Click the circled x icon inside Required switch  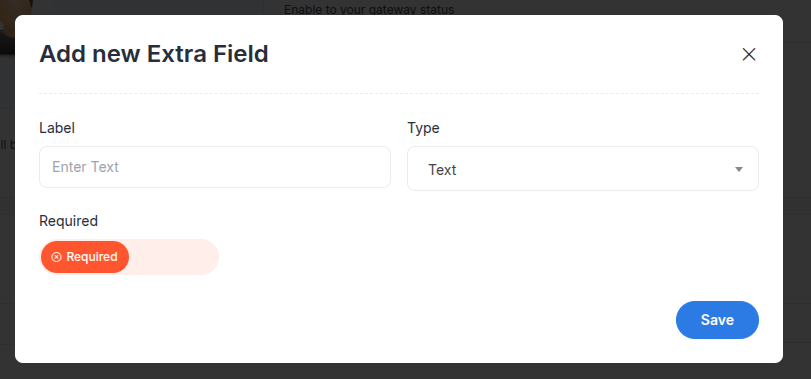pyautogui.click(x=56, y=257)
